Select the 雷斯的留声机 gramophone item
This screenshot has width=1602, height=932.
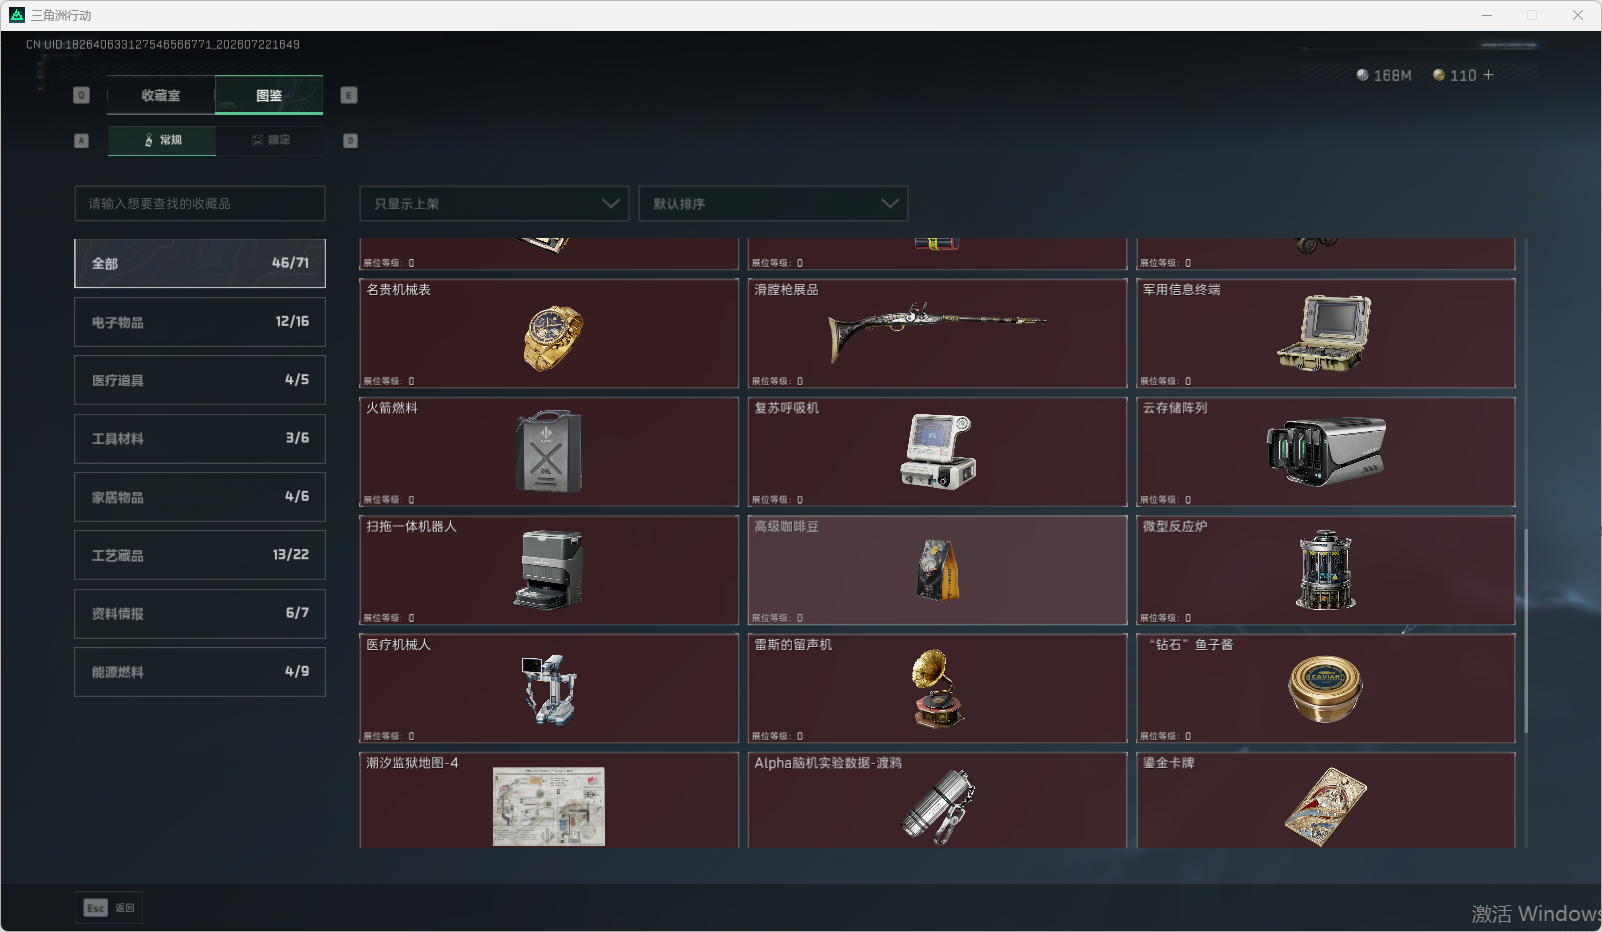point(937,688)
